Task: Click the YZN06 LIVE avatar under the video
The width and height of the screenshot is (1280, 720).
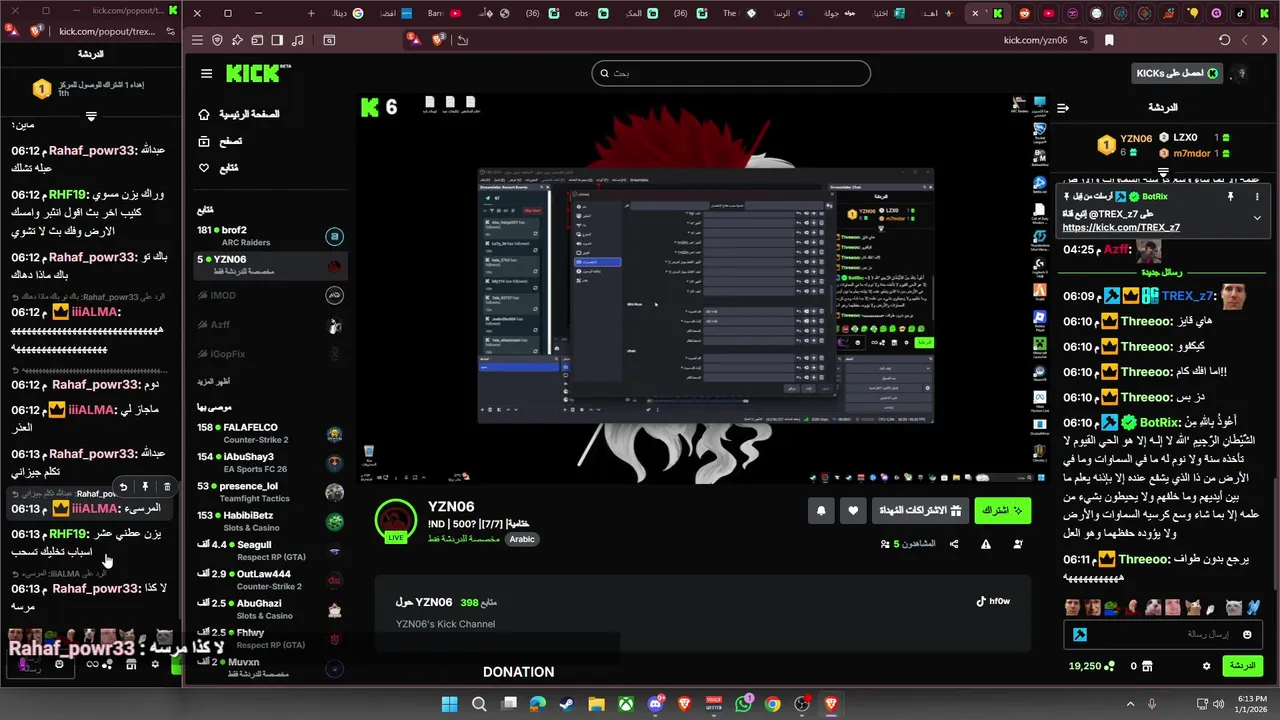Action: (x=396, y=521)
